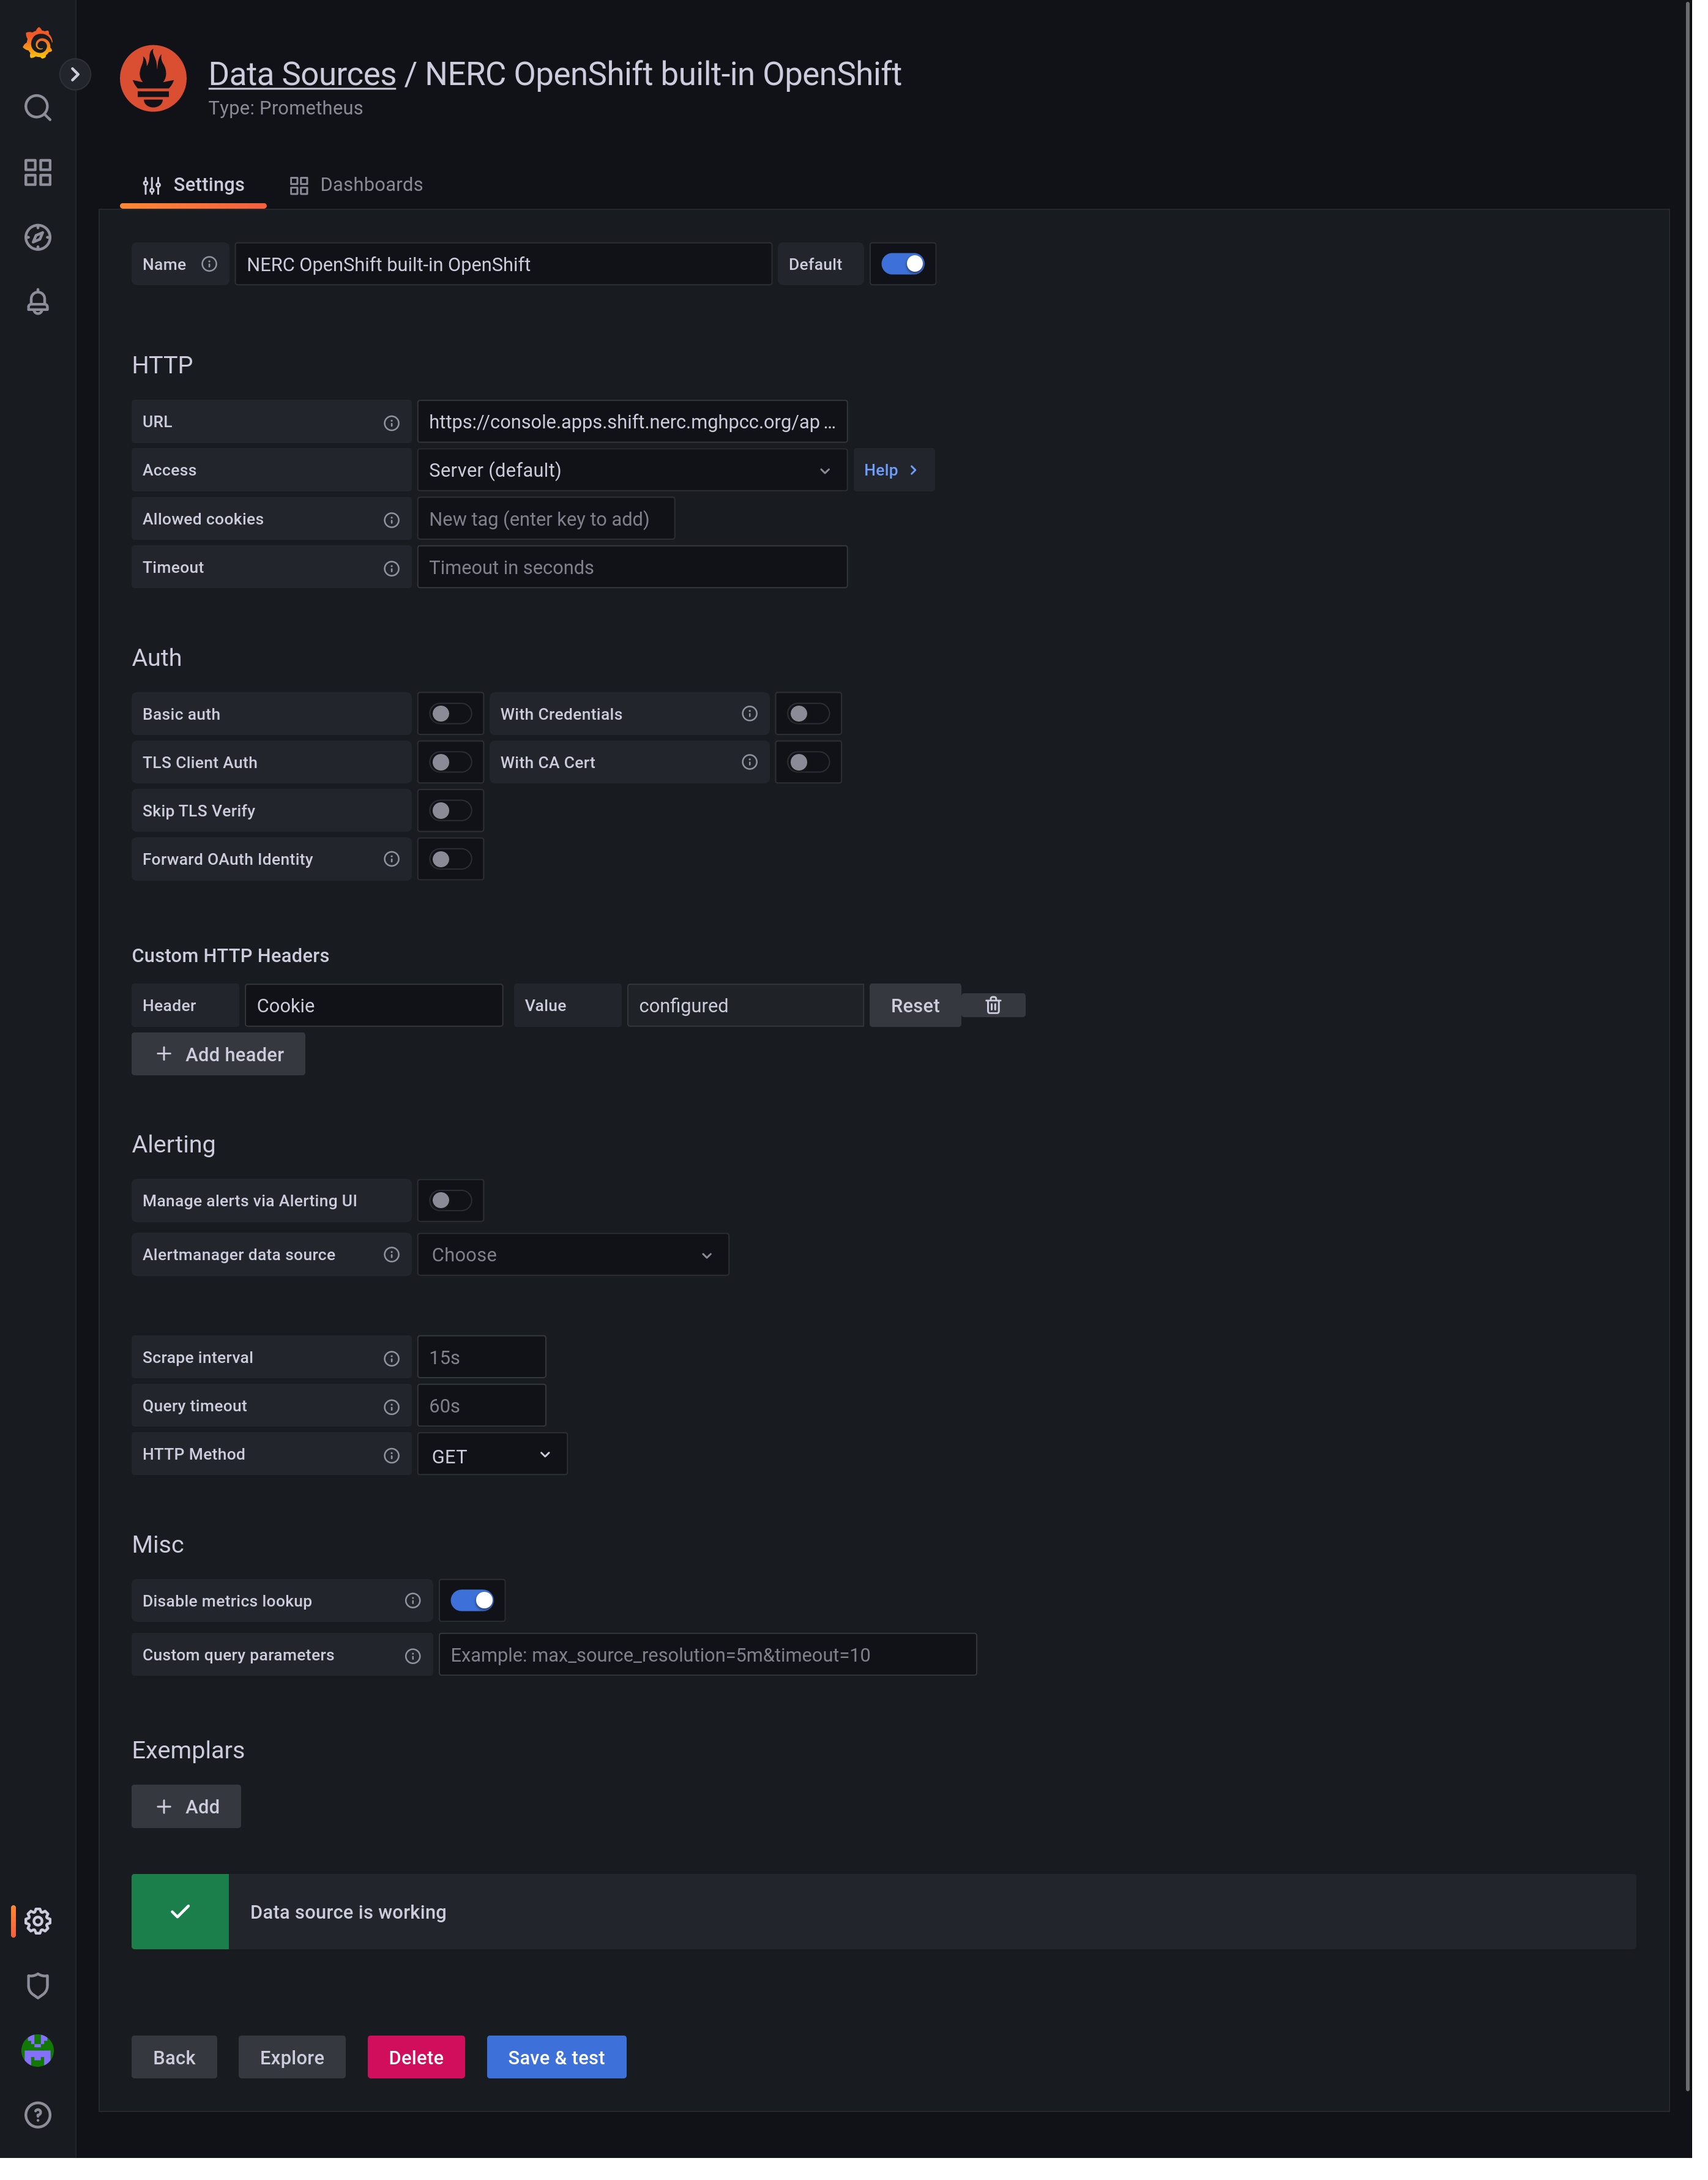Click info icon for Custom query parameters
The height and width of the screenshot is (2180, 1708).
pyautogui.click(x=416, y=1672)
